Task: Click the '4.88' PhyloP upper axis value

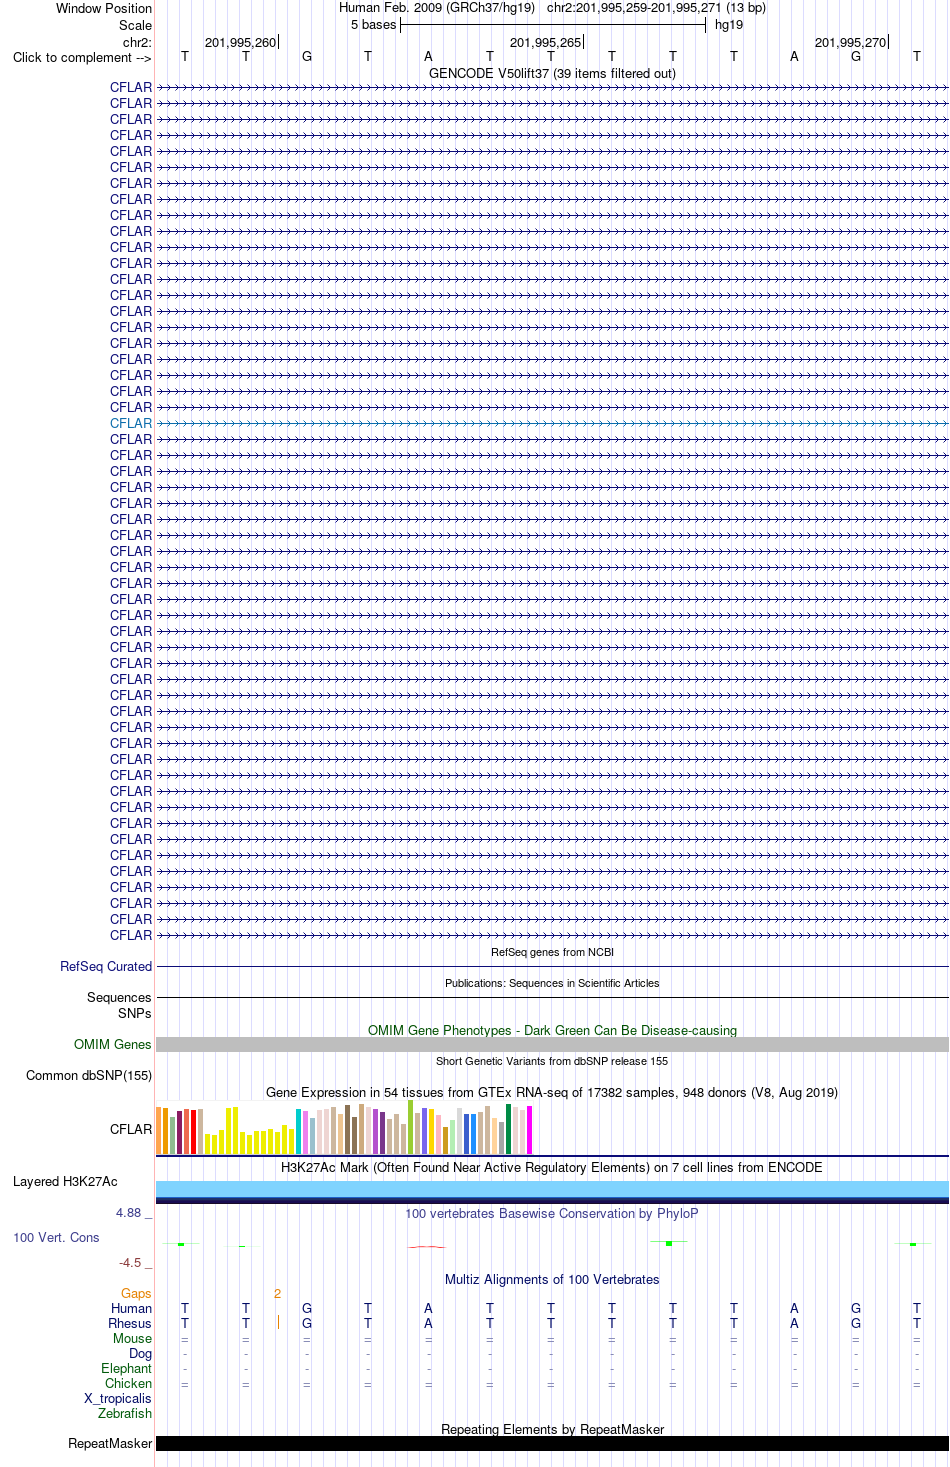Action: 129,1213
